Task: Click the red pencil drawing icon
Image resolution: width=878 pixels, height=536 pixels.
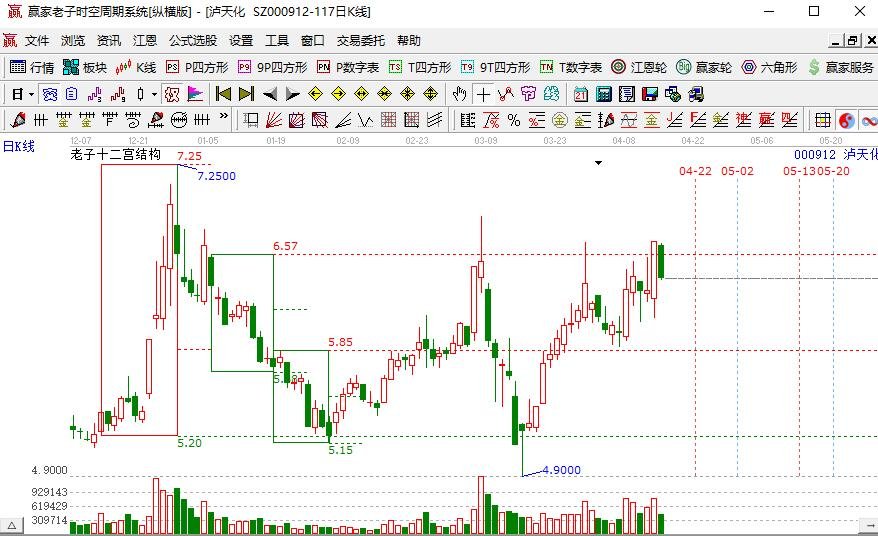Action: [x=17, y=120]
